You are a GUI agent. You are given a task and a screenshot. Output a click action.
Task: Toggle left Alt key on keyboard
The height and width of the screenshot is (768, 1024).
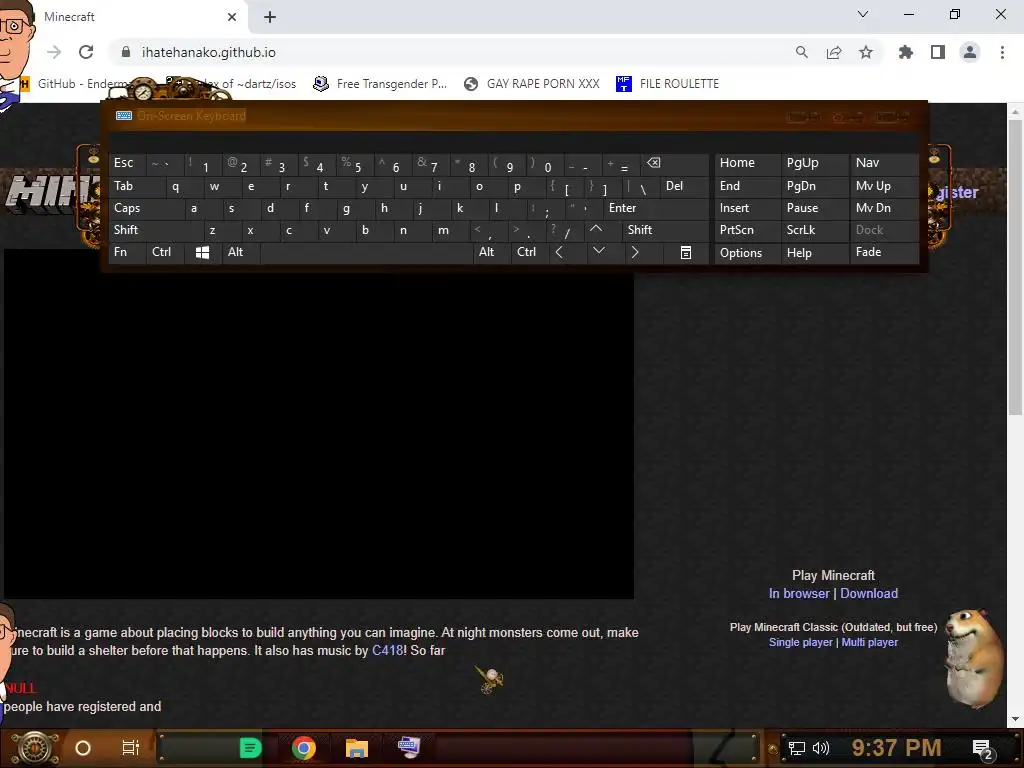pyautogui.click(x=241, y=252)
